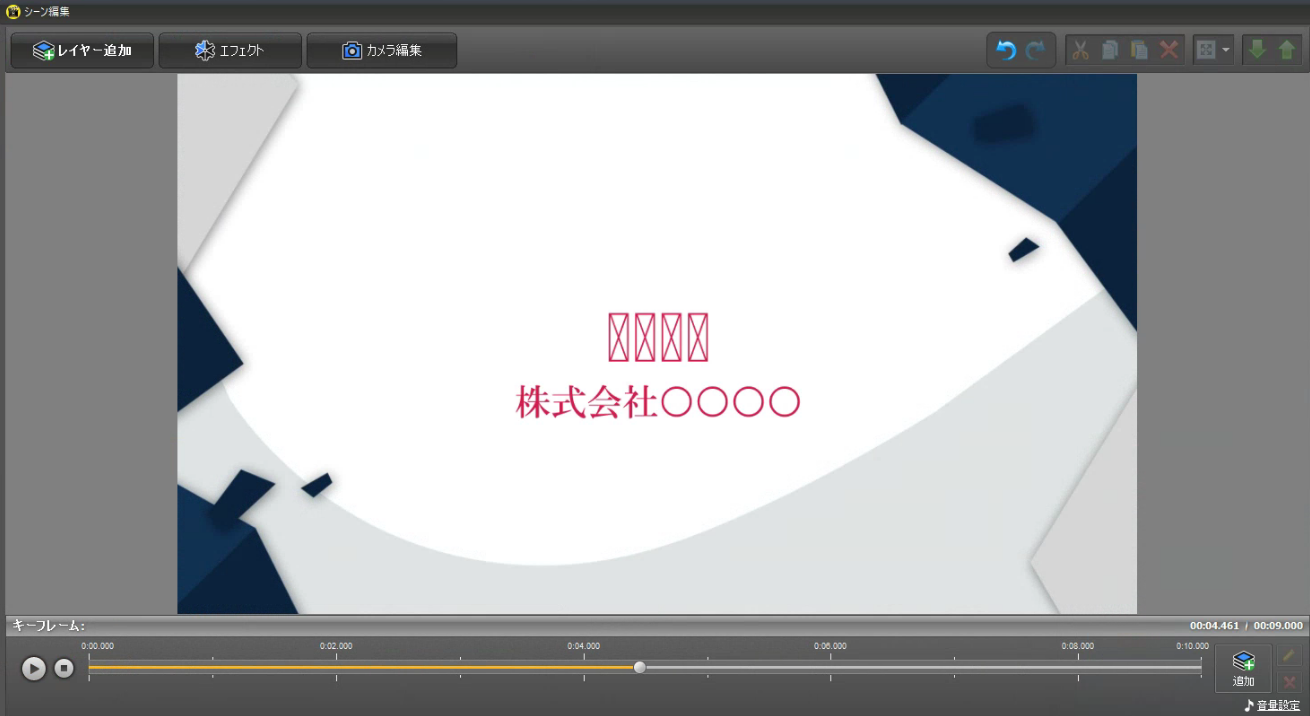Viewport: 1310px width, 716px height.
Task: Open 音量設定 volume settings link
Action: [1278, 705]
